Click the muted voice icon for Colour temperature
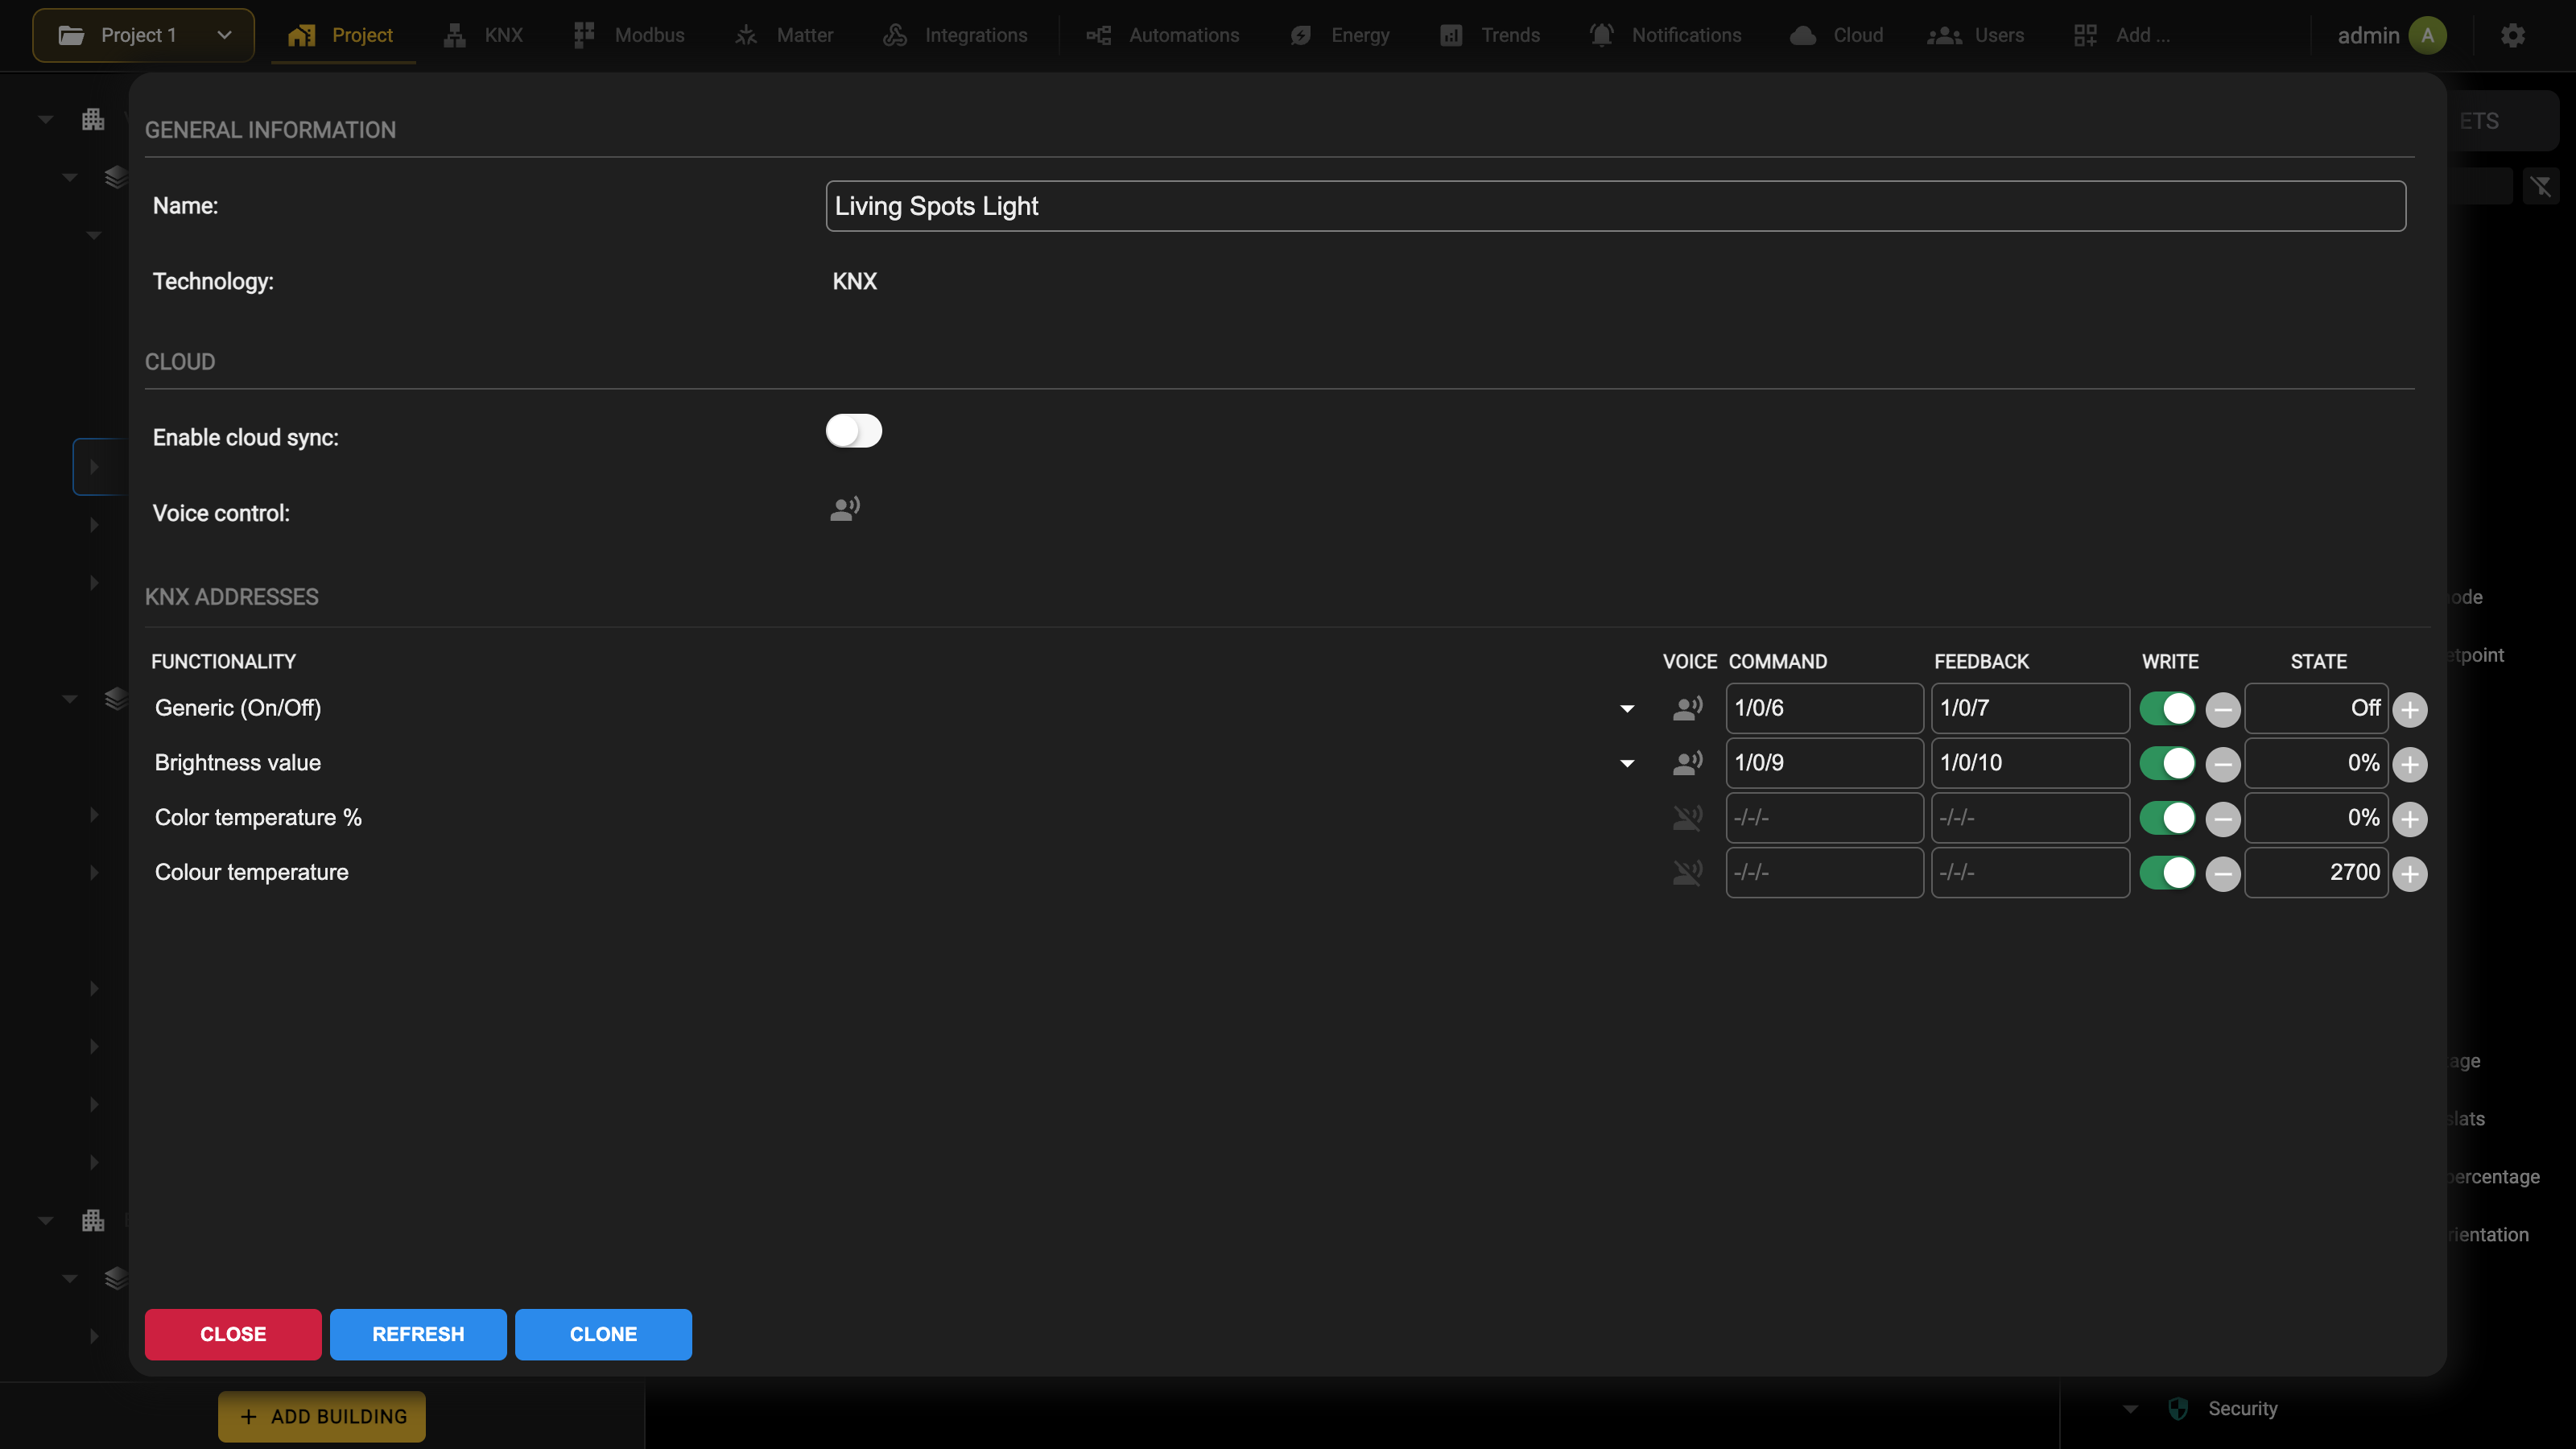Screen dimensions: 2576x1449 point(1687,873)
